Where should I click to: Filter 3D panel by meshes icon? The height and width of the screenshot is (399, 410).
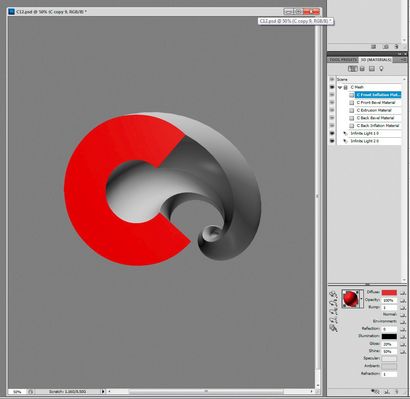(x=362, y=69)
